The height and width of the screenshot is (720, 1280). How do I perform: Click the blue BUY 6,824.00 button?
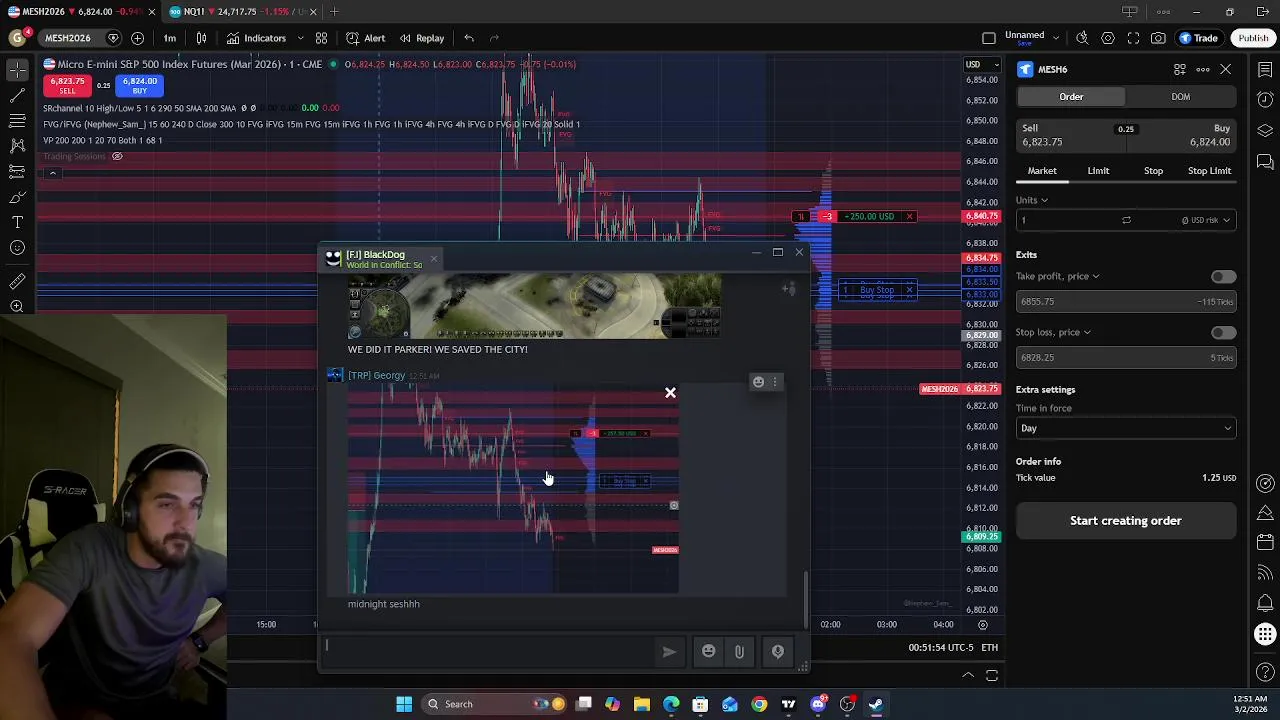pyautogui.click(x=139, y=86)
